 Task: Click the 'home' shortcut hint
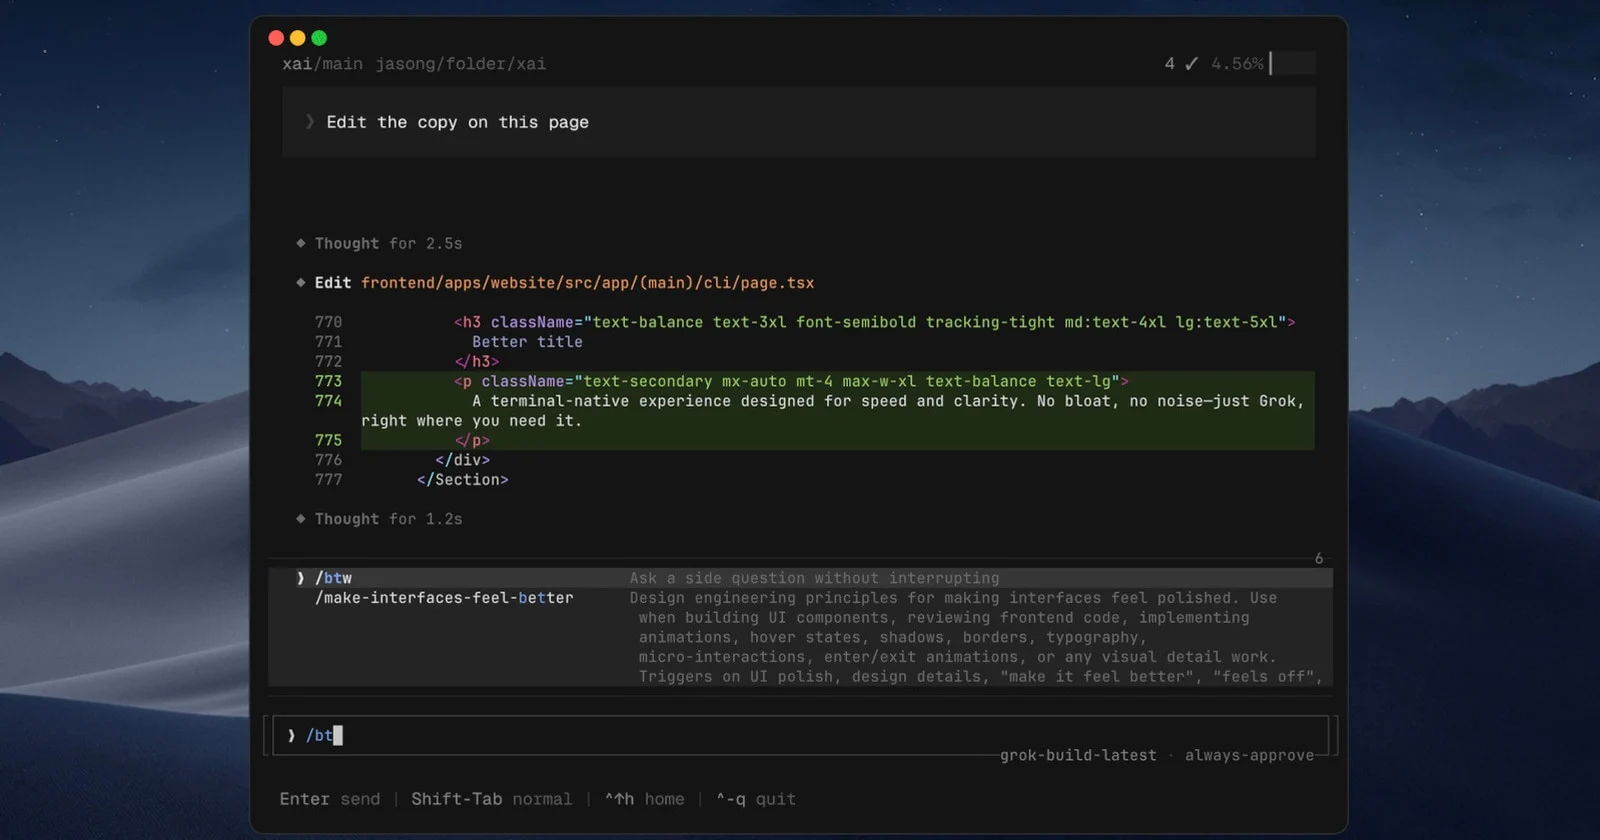coord(645,799)
